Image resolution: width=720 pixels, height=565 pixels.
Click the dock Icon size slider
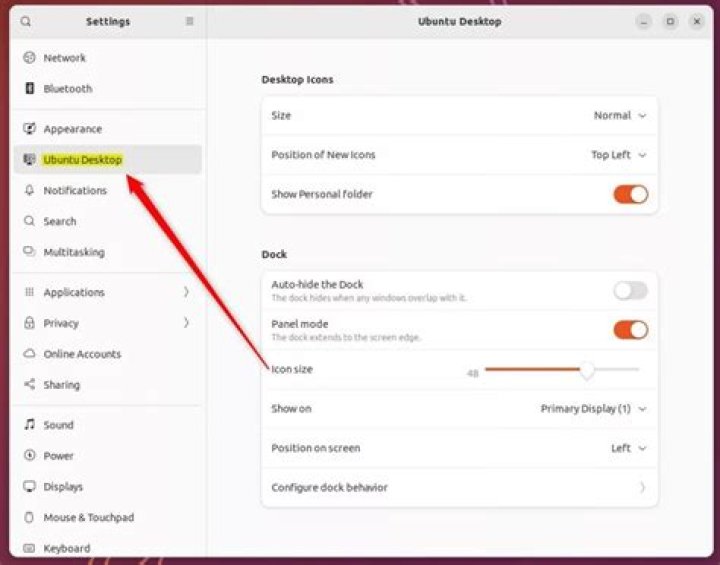(x=562, y=369)
